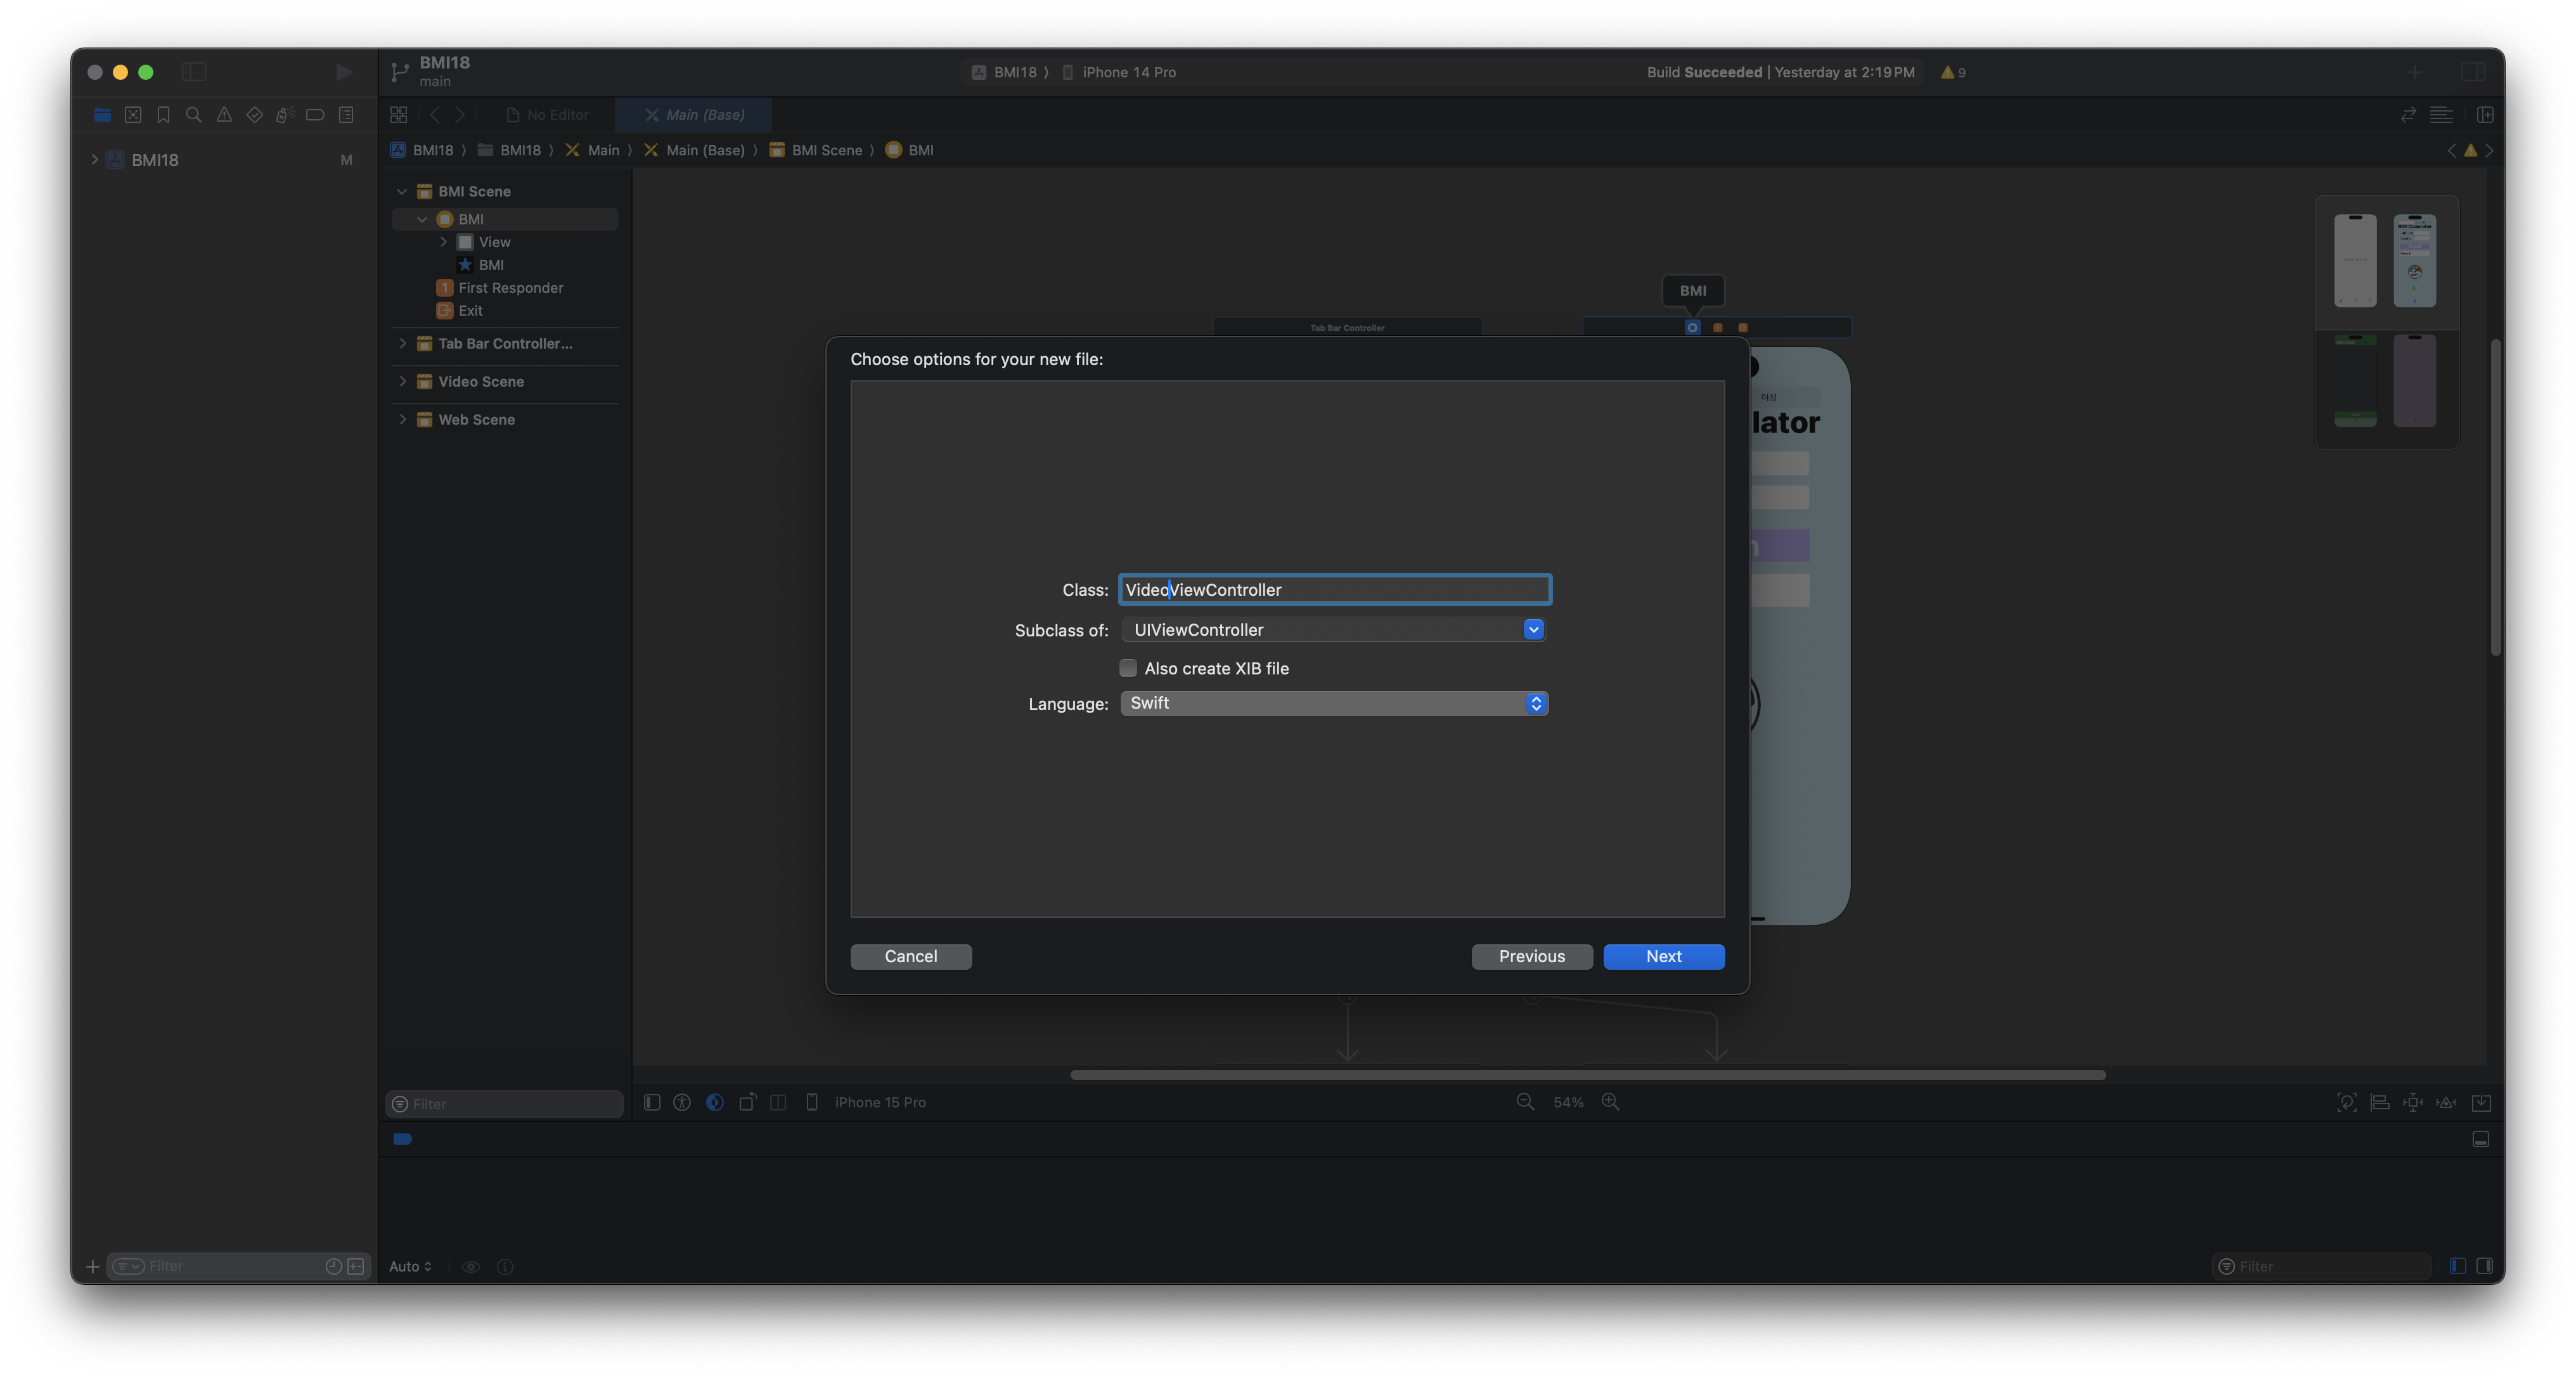Viewport: 2576px width, 1378px height.
Task: Open the Find navigator magnifier icon
Action: (194, 115)
